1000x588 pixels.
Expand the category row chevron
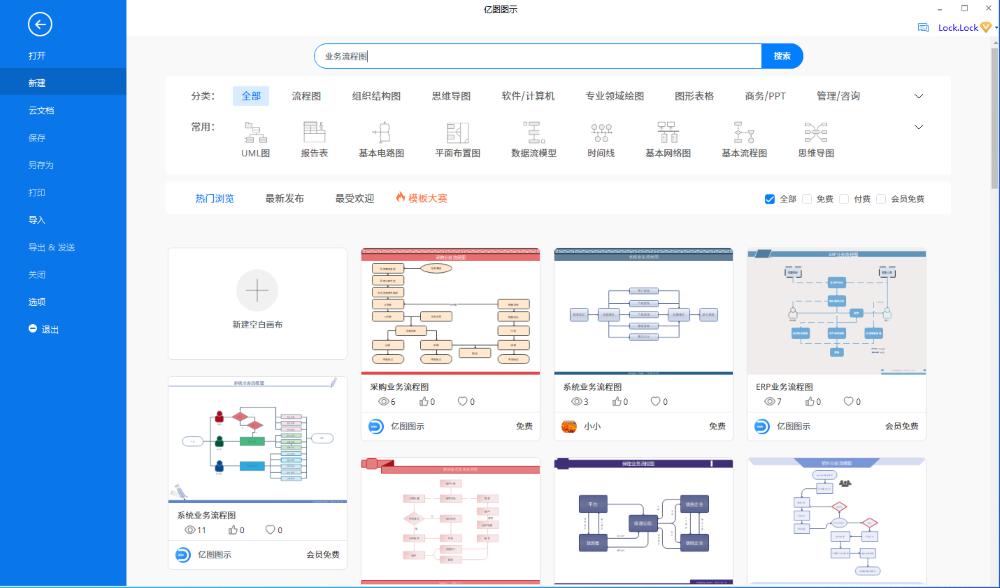917,95
